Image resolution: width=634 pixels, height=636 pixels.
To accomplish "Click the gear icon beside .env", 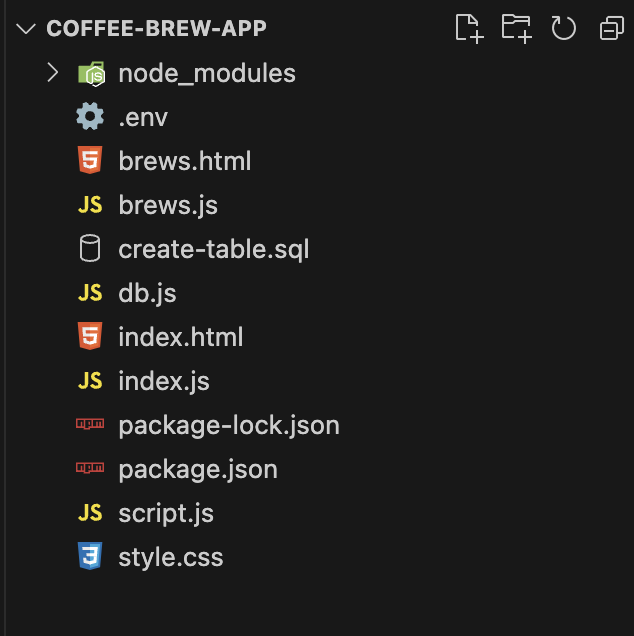I will 90,117.
